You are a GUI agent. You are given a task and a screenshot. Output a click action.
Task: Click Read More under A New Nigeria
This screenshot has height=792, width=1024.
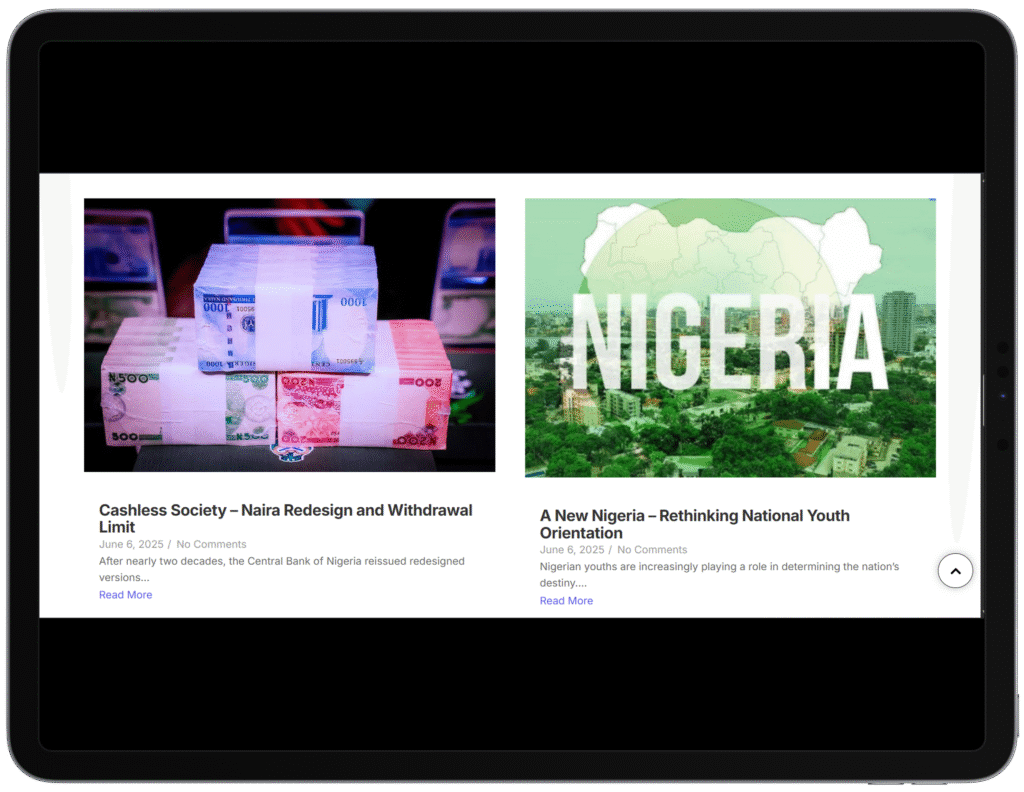[566, 601]
